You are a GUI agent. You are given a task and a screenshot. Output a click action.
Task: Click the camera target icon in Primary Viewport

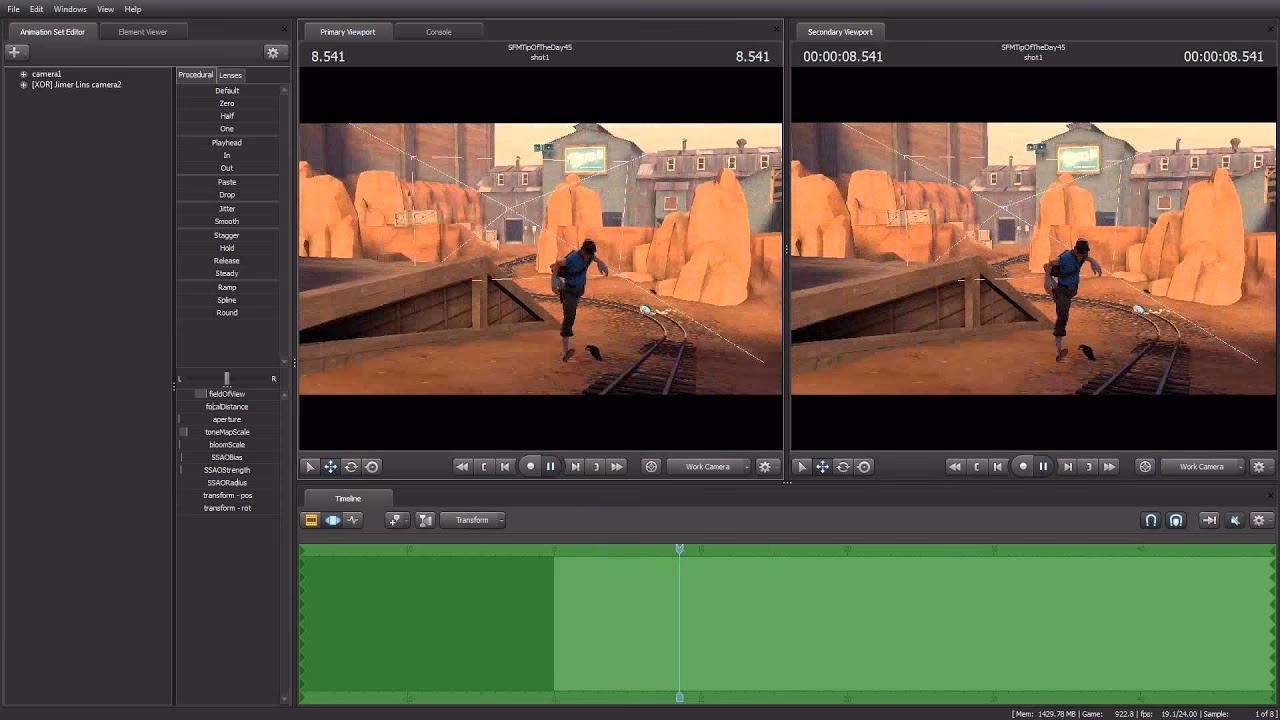click(x=651, y=466)
